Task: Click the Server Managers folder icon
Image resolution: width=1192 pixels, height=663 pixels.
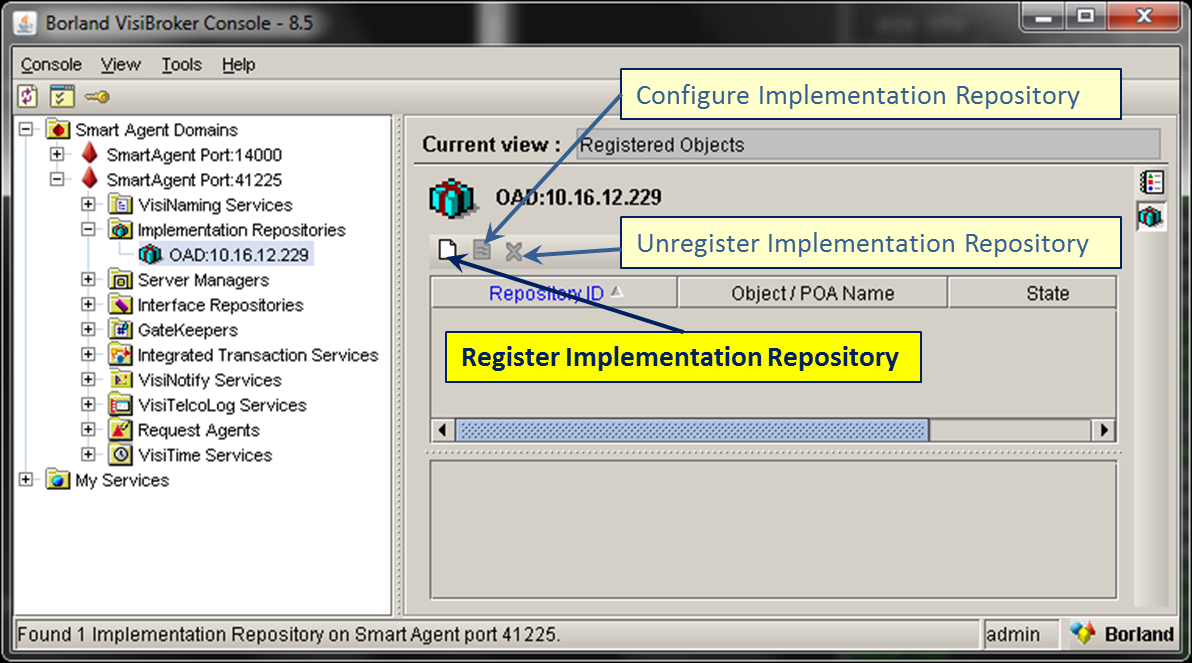Action: [x=120, y=280]
